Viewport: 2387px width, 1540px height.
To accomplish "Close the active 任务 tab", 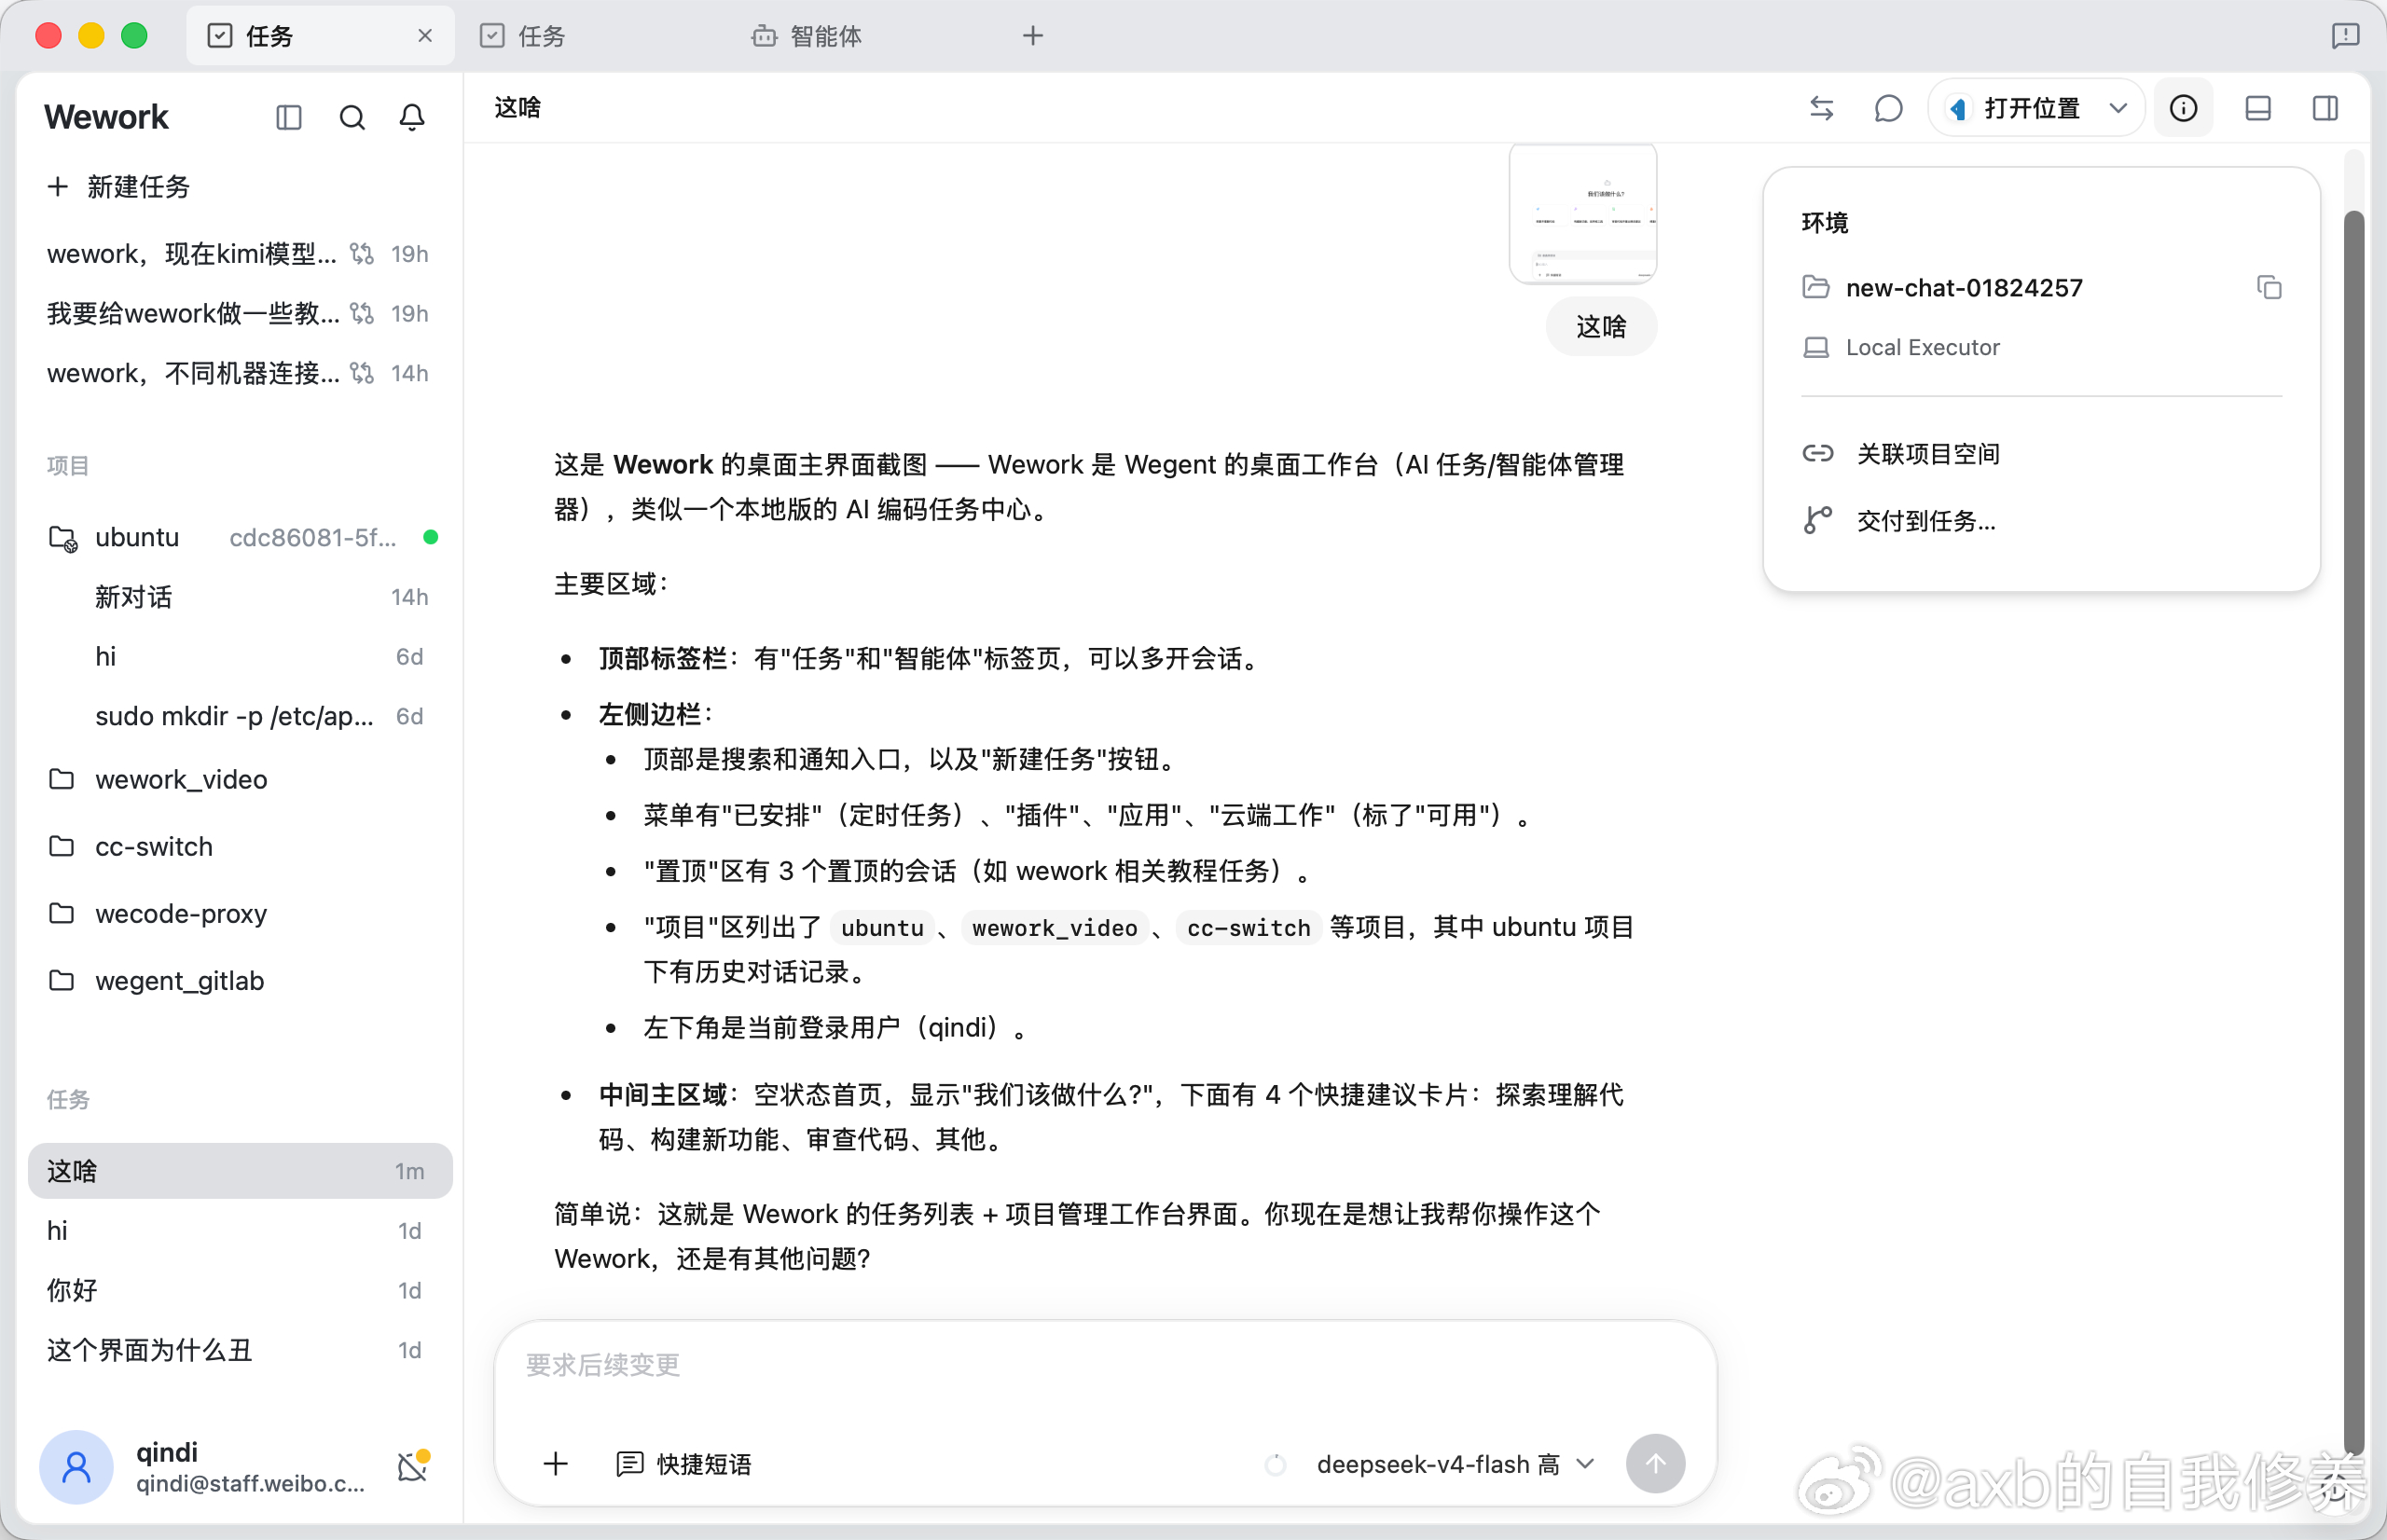I will pyautogui.click(x=425, y=36).
